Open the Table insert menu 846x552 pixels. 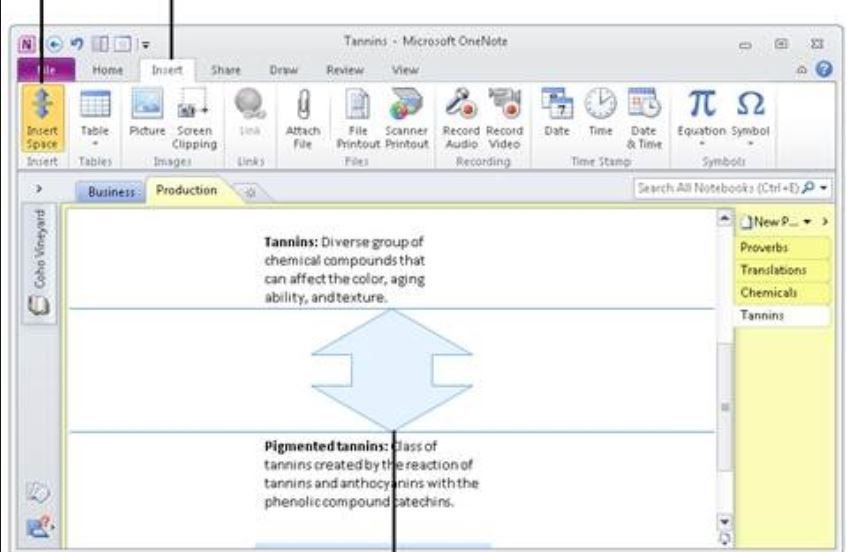95,118
